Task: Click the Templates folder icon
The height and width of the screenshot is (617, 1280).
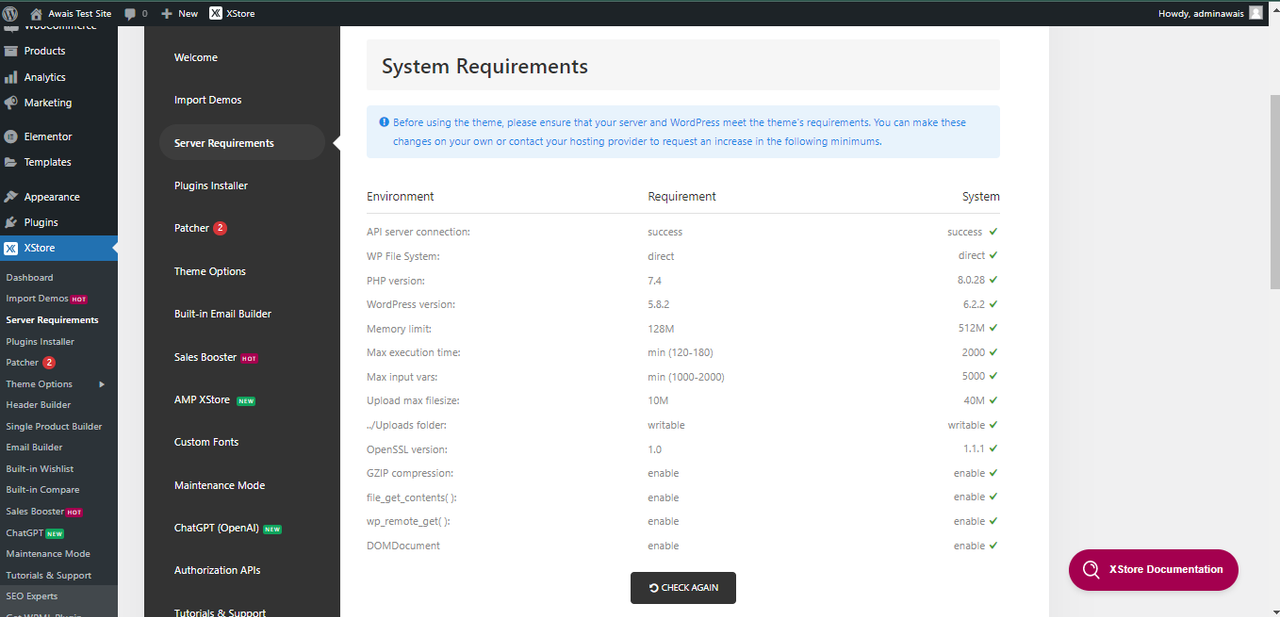Action: click(11, 162)
